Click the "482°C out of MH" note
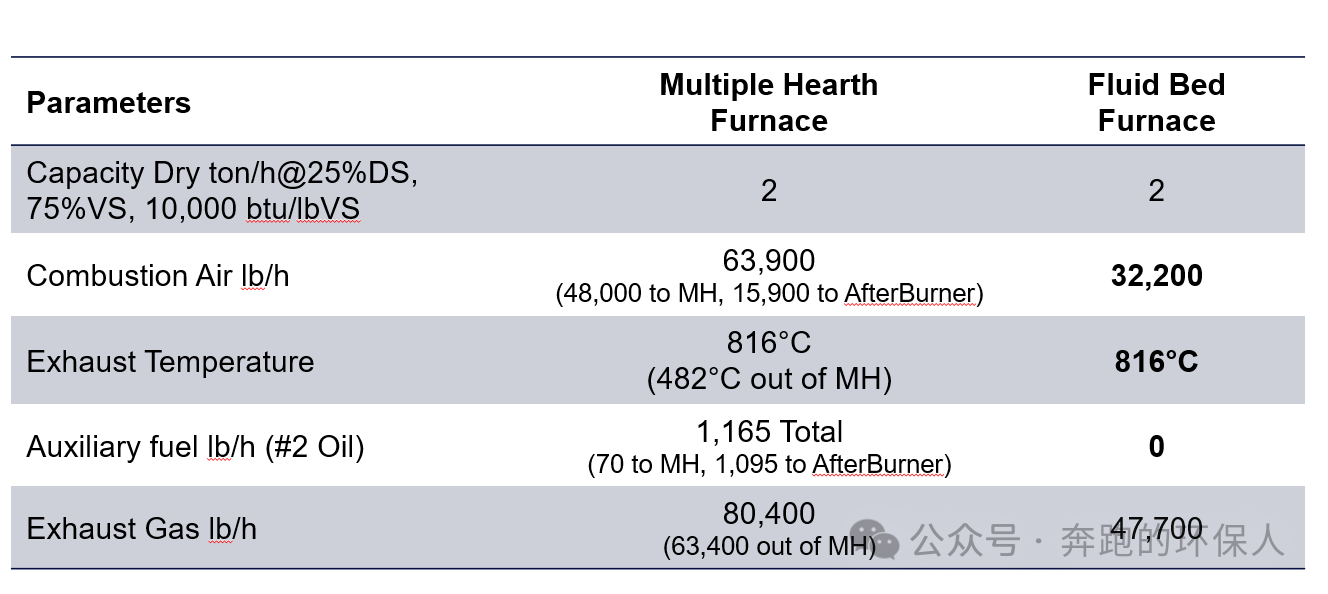The height and width of the screenshot is (594, 1328). [768, 380]
